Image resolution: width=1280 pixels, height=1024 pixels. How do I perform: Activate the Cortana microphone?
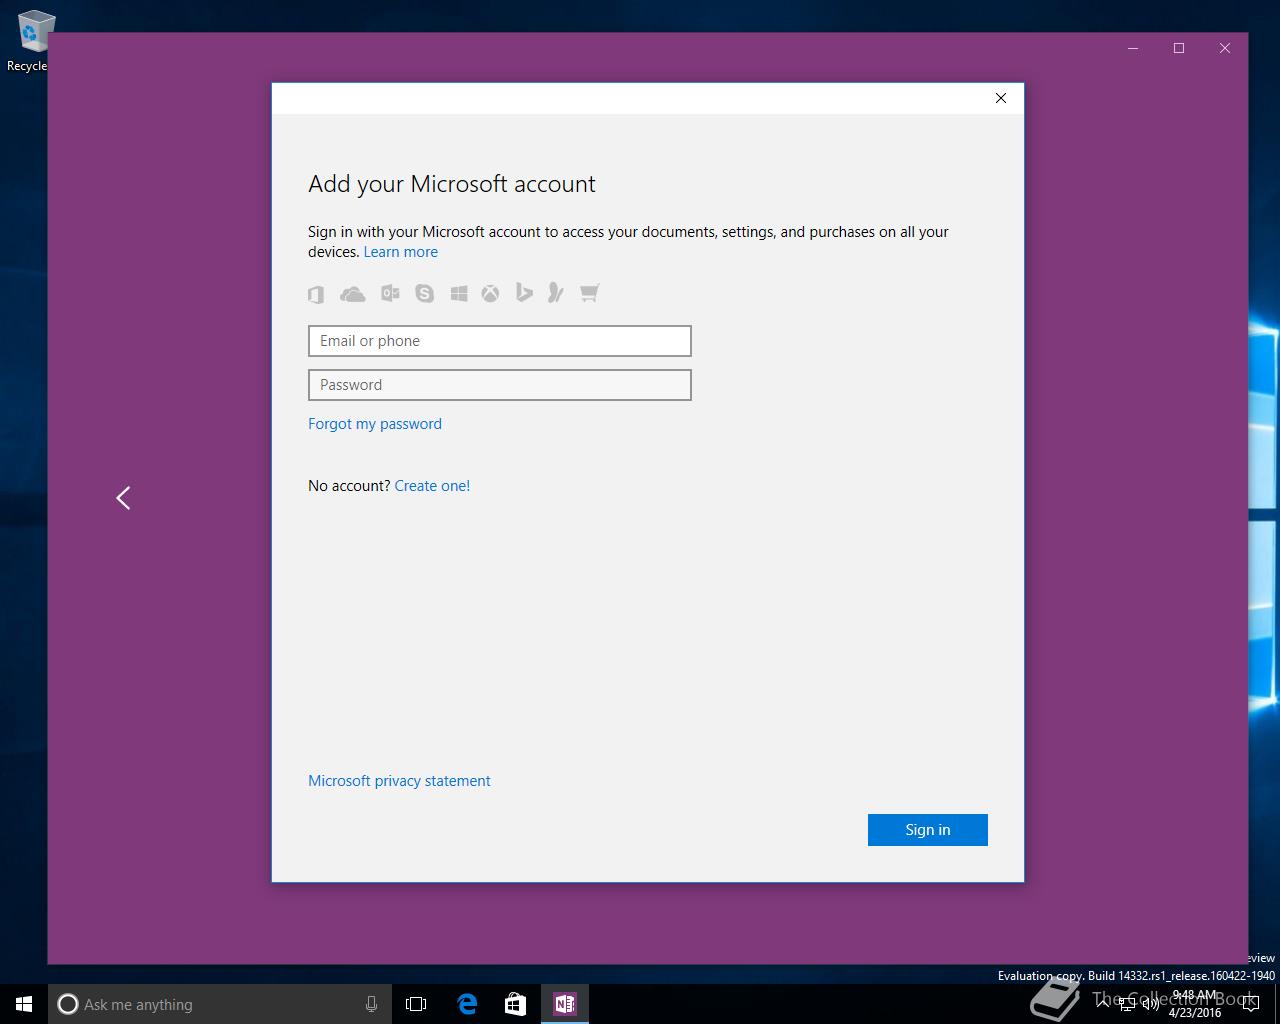click(x=371, y=1004)
